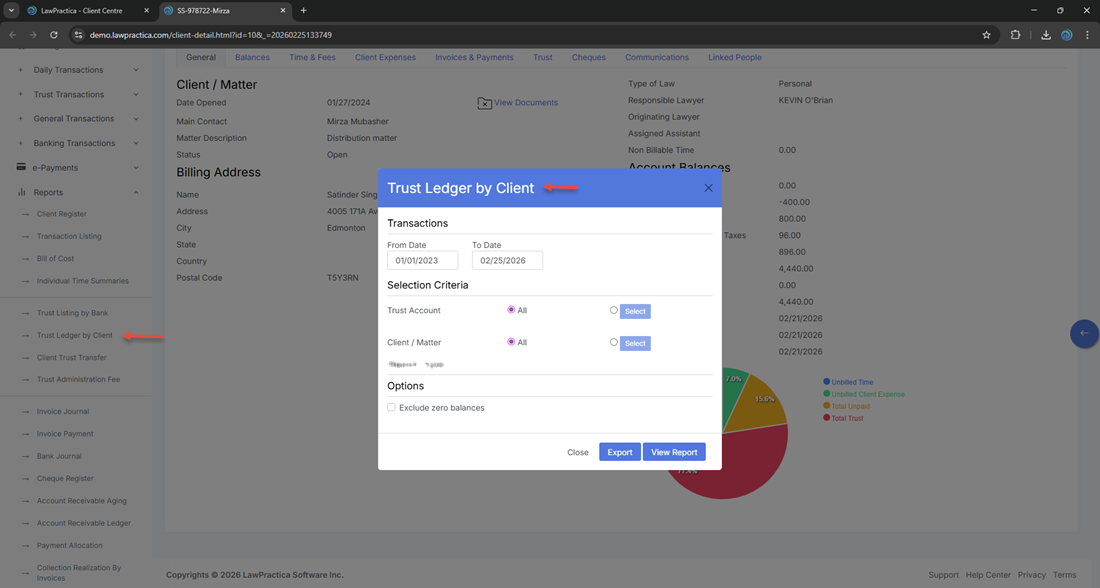Image resolution: width=1100 pixels, height=588 pixels.
Task: Choose Client / Matter 'Select' radio option
Action: click(x=614, y=342)
